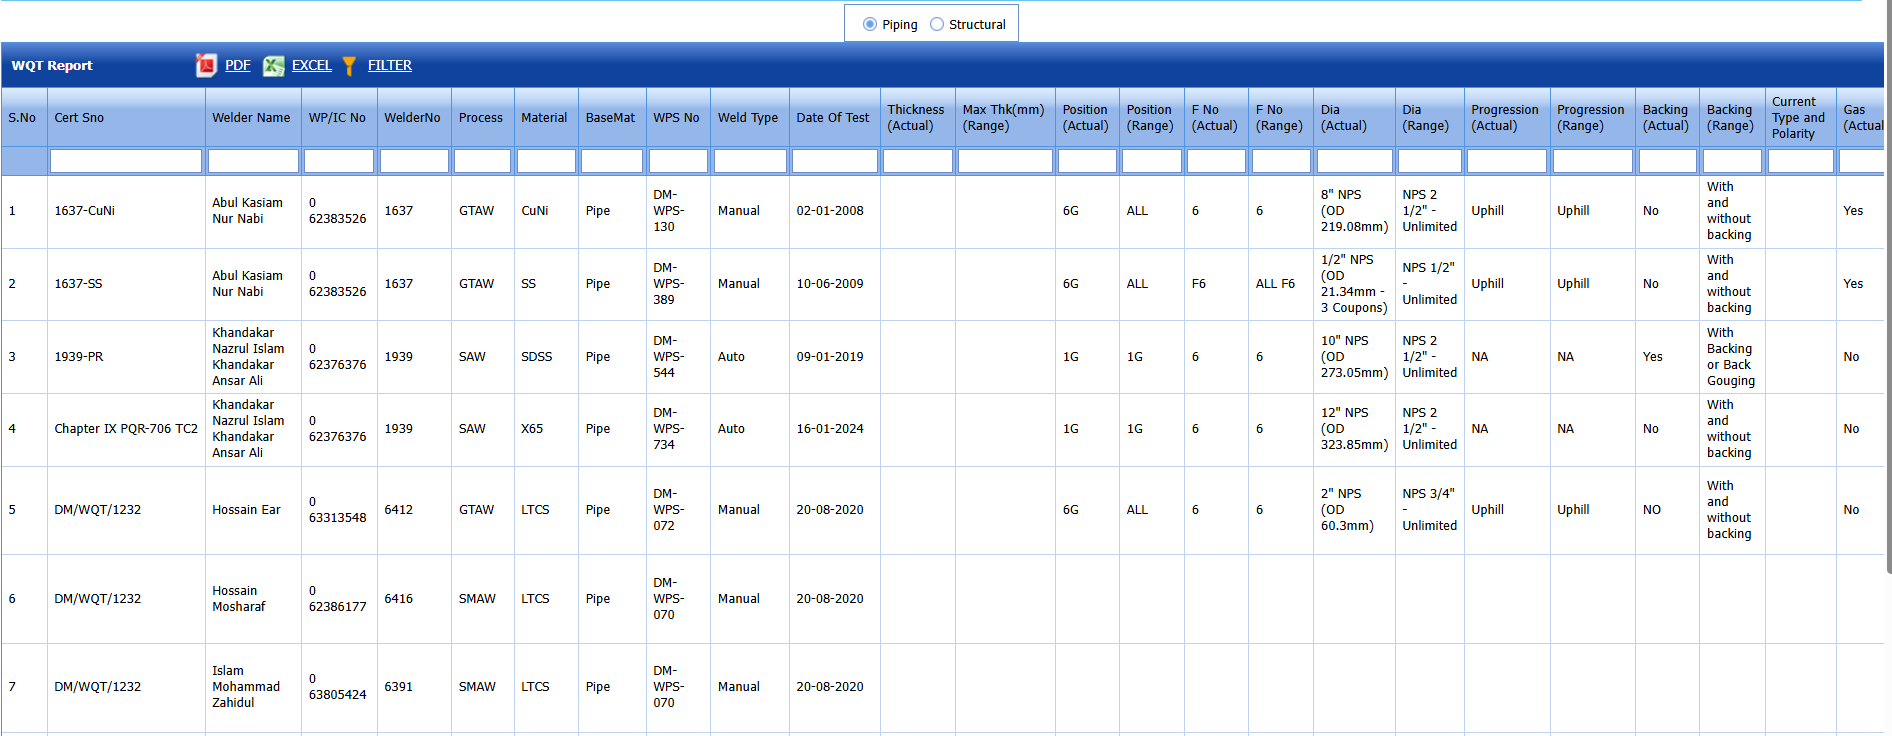This screenshot has height=736, width=1892.
Task: Sort by Date Of Test column
Action: click(832, 118)
